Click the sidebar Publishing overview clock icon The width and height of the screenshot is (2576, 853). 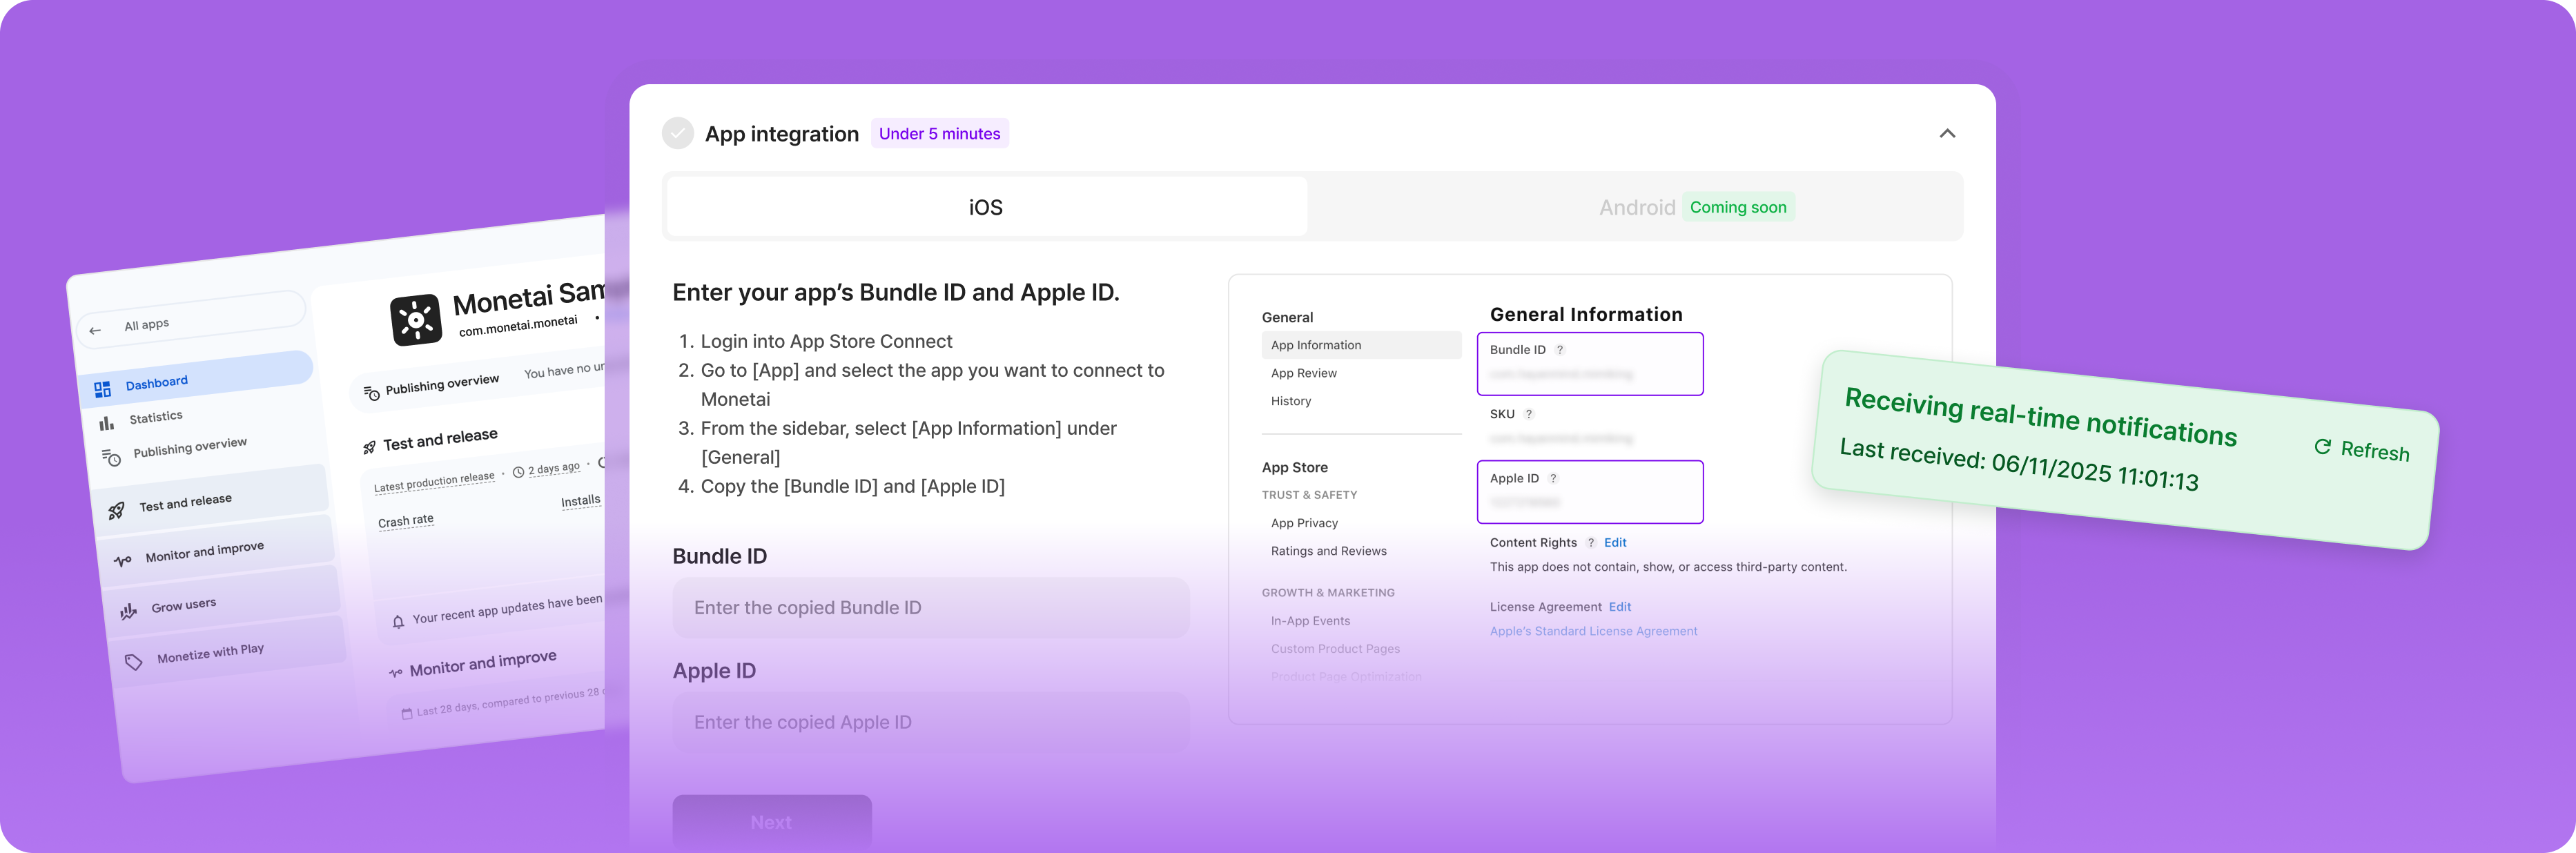(111, 458)
